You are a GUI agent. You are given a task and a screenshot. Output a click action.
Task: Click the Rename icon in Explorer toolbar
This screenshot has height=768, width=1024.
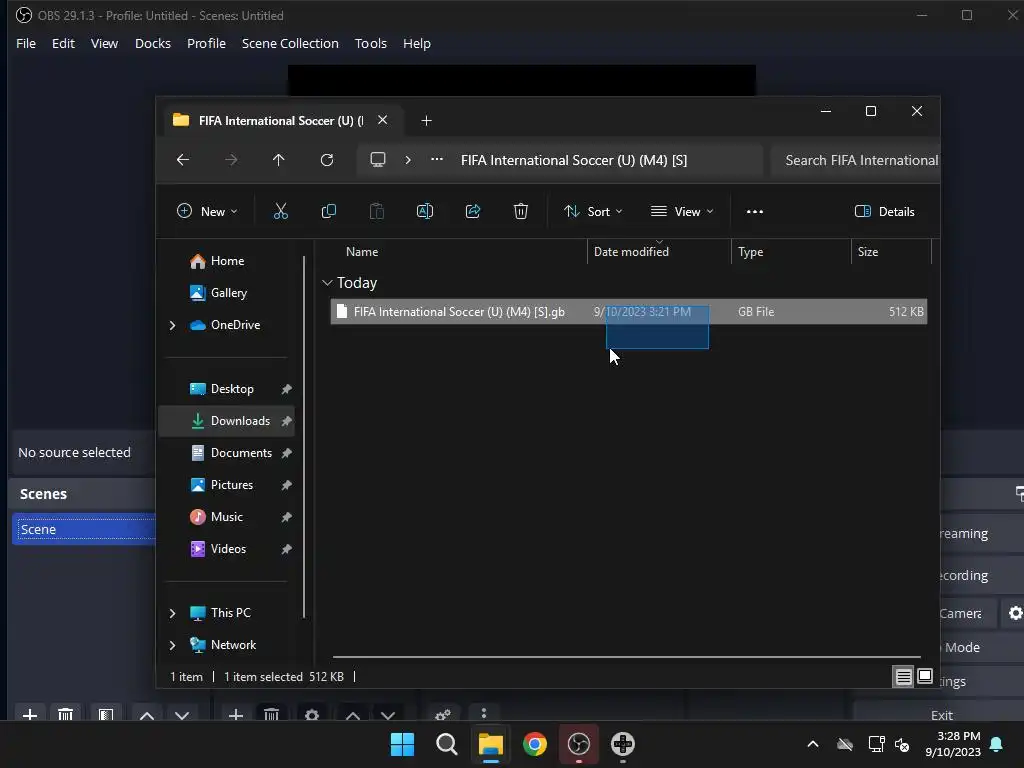click(x=424, y=211)
